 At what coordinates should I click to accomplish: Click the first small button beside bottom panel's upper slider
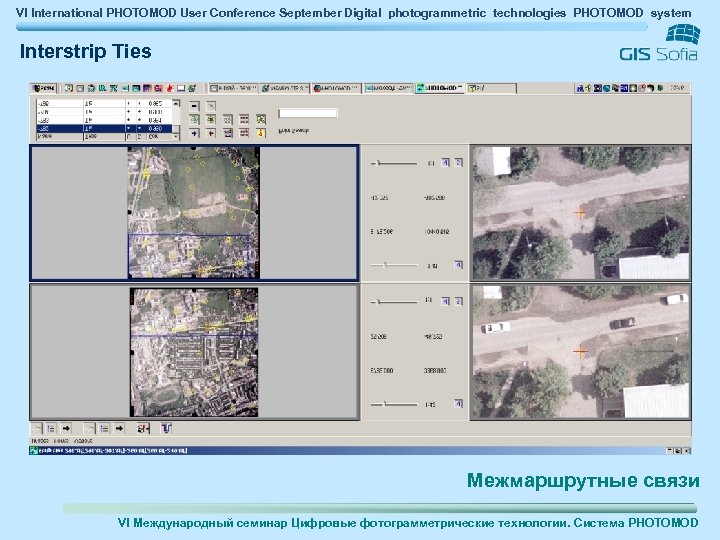445,301
